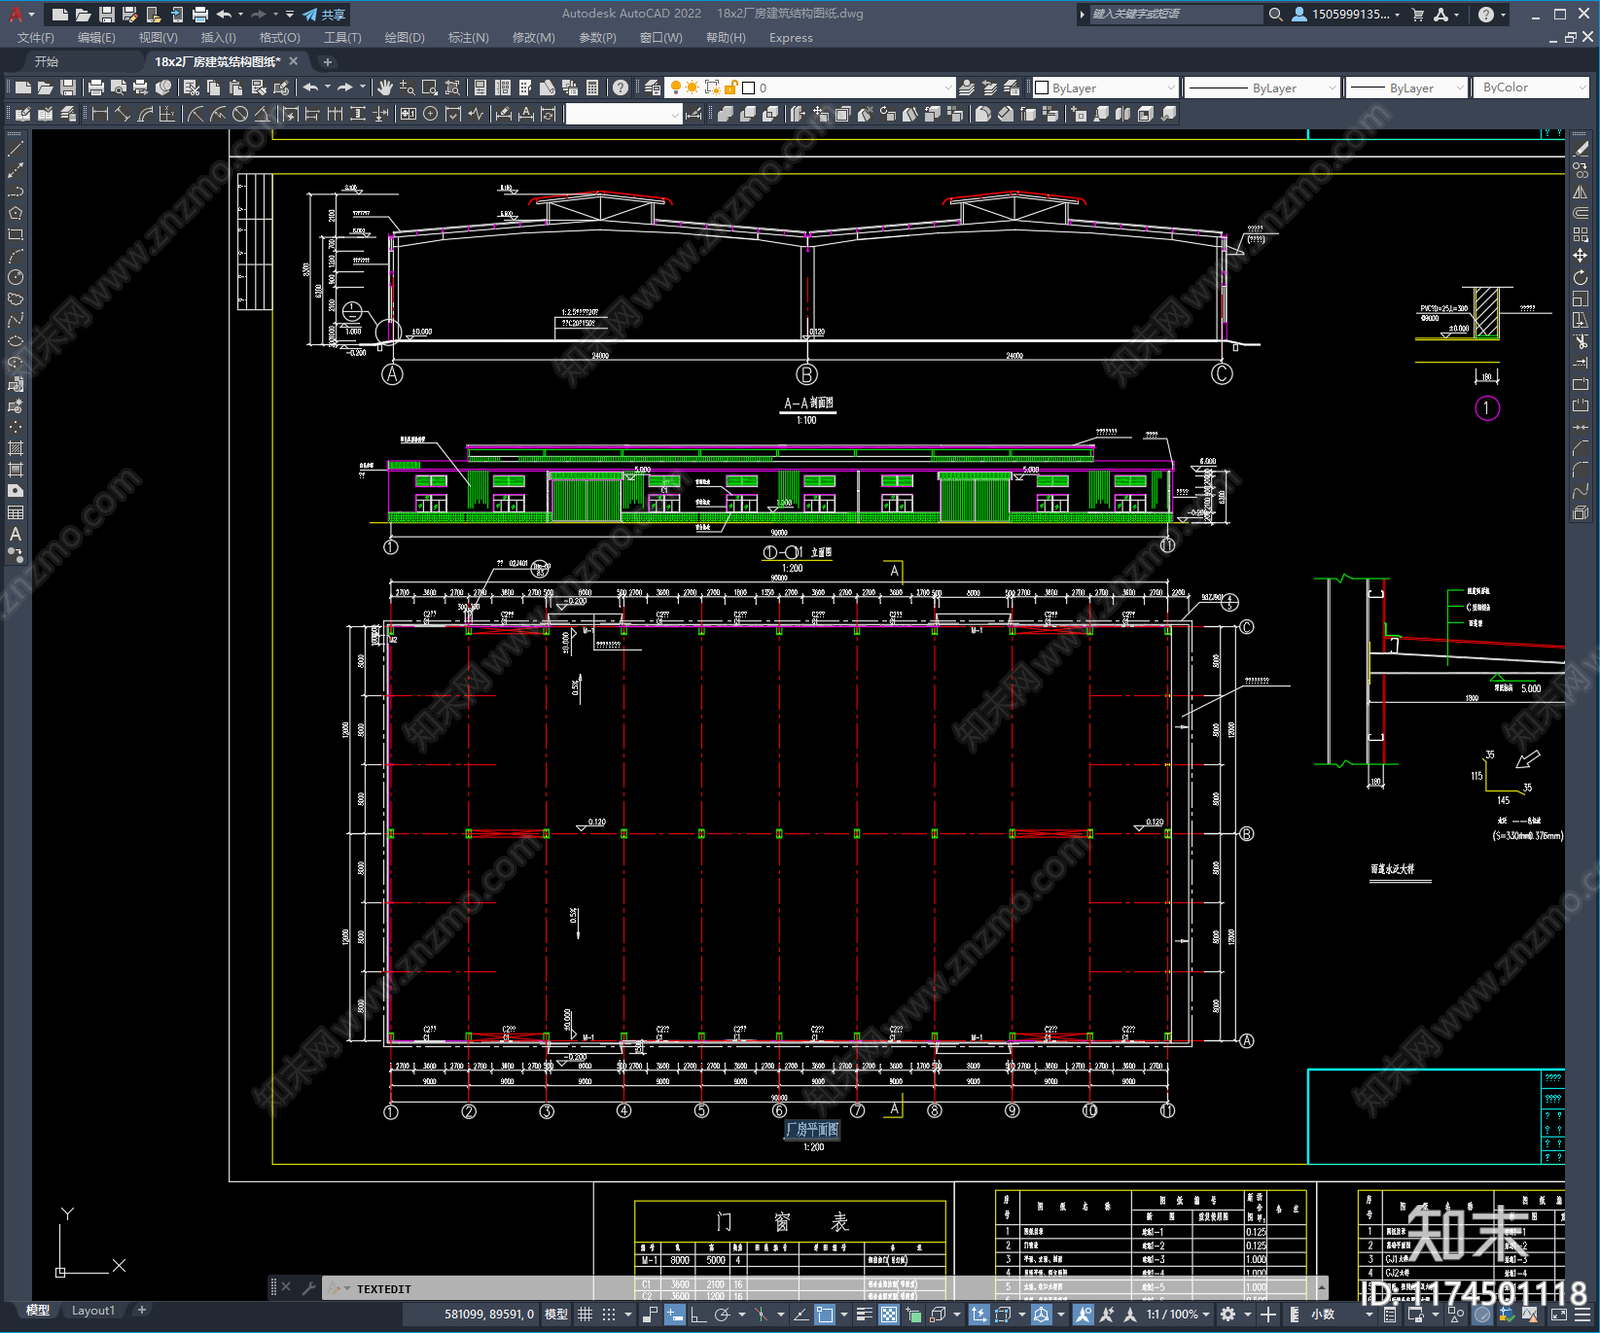Open the dimension style dropdown box
Image resolution: width=1600 pixels, height=1333 pixels.
(x=624, y=114)
